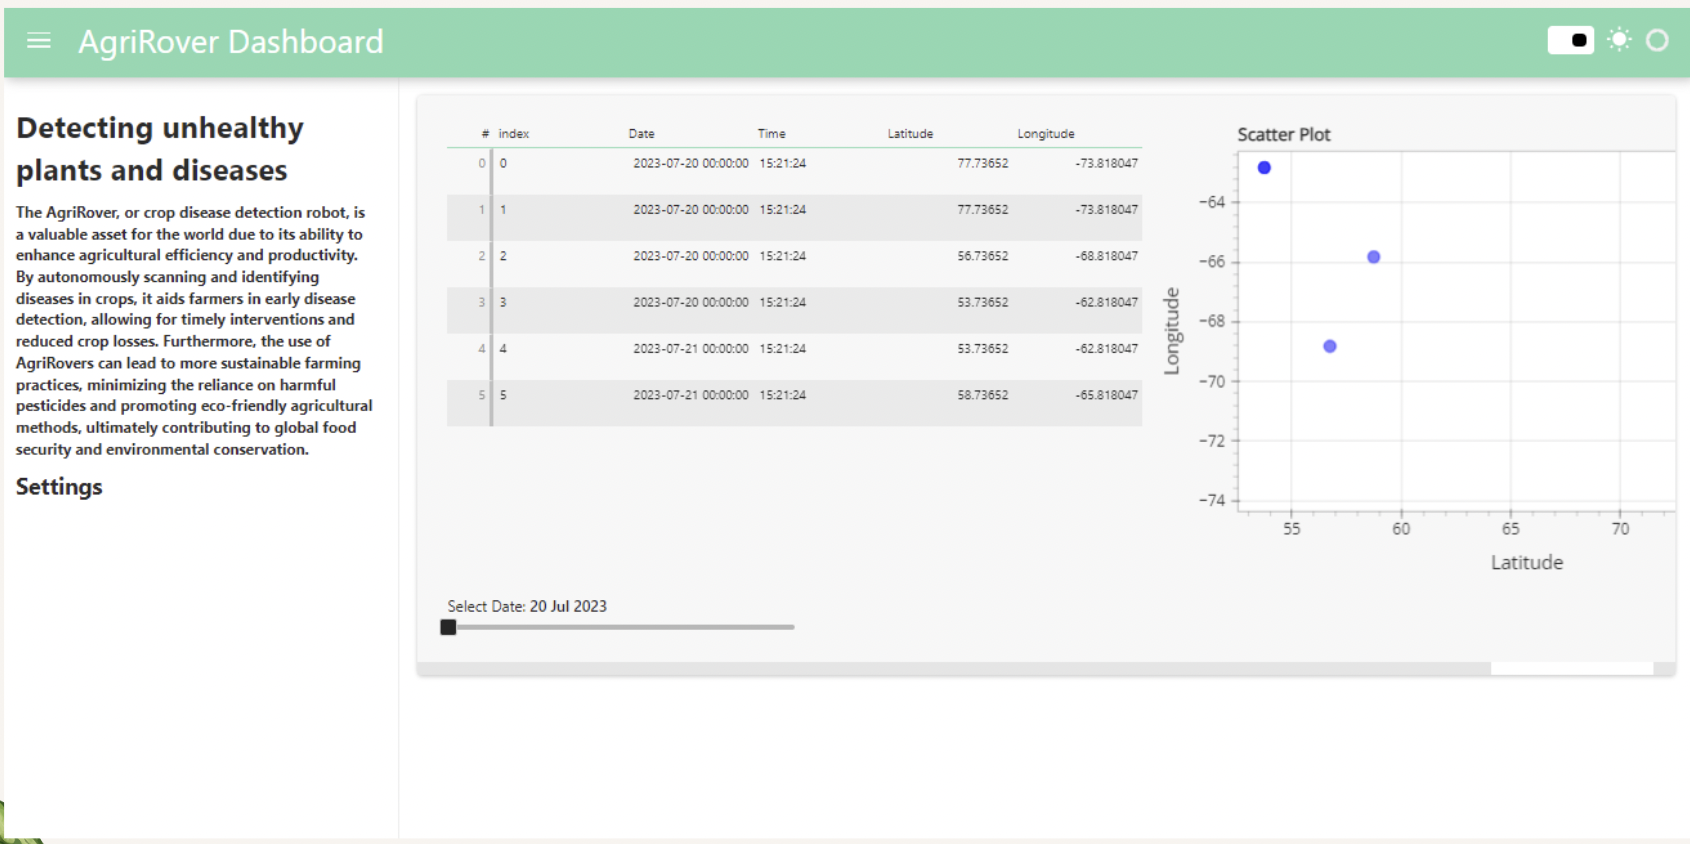Viewport: 1690px width, 844px height.
Task: Click the index column header
Action: 514,134
